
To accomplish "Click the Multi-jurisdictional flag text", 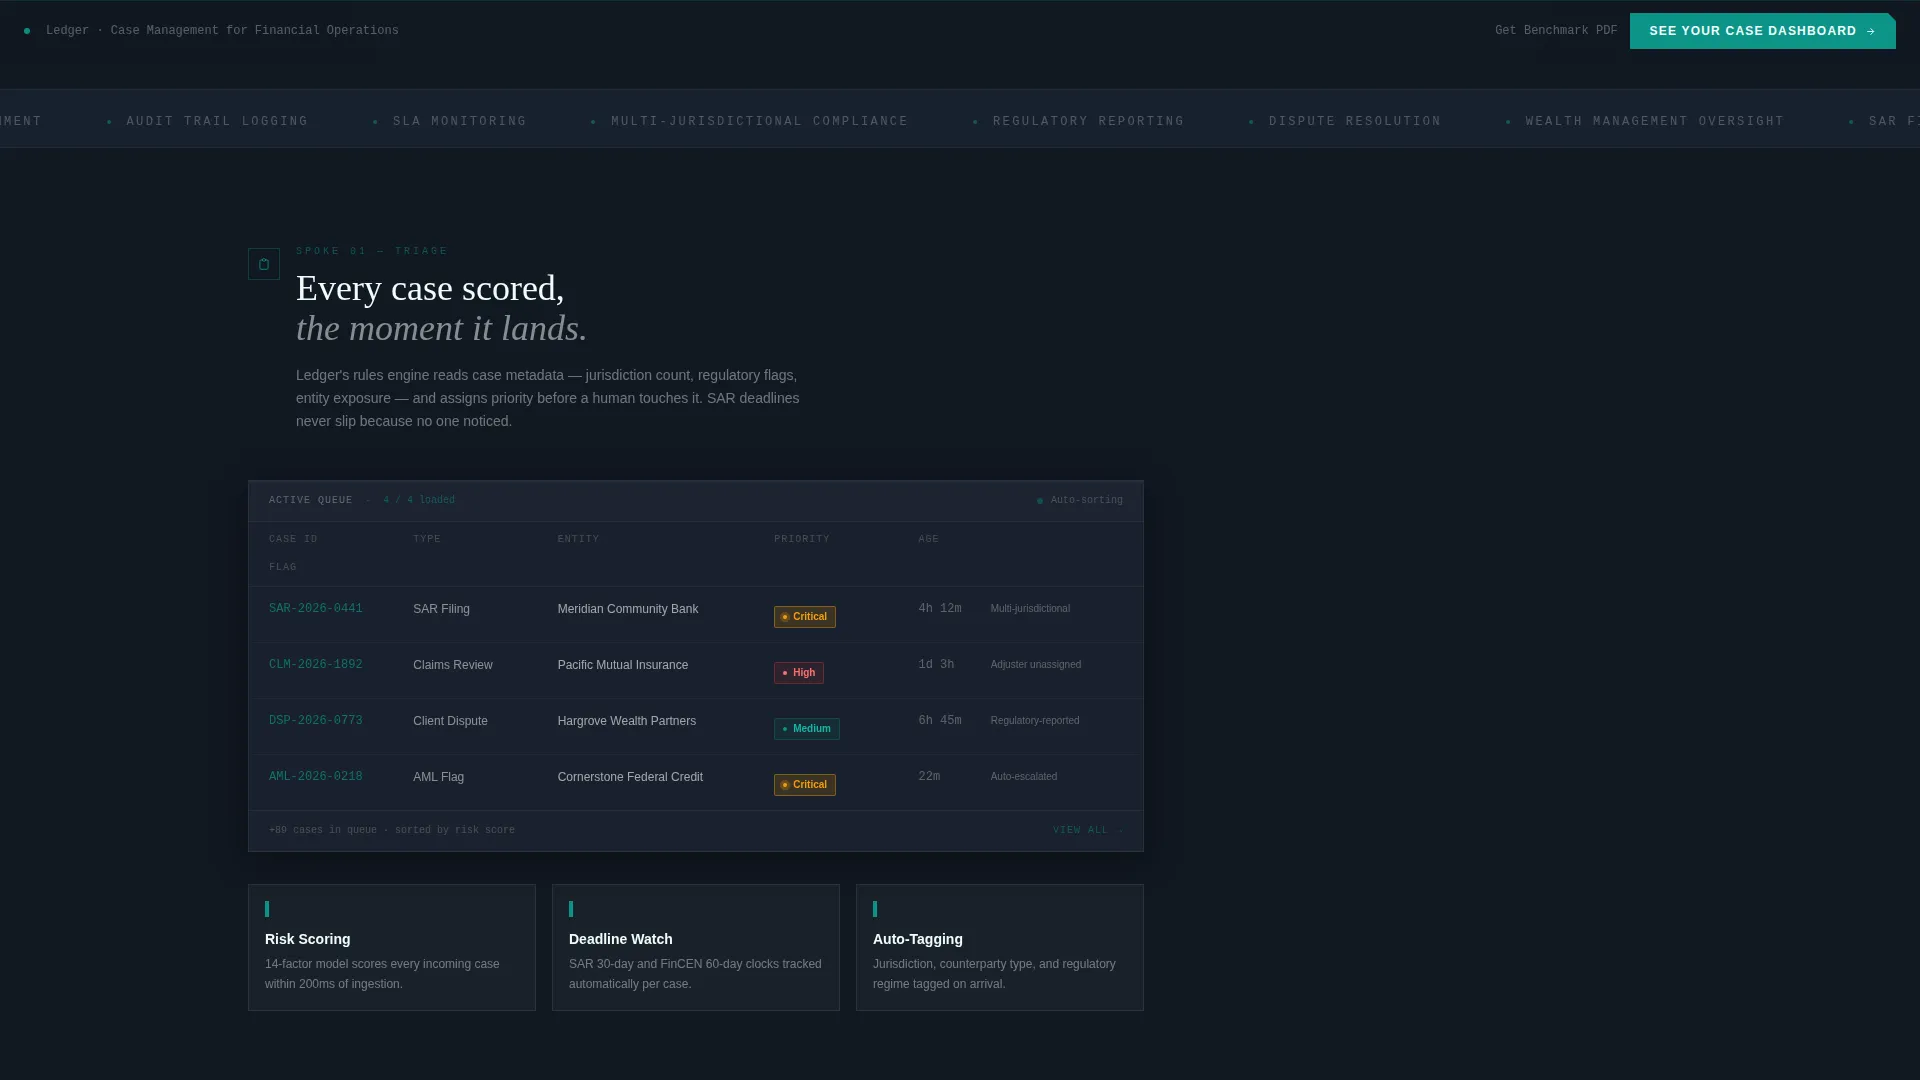I will coord(1030,609).
